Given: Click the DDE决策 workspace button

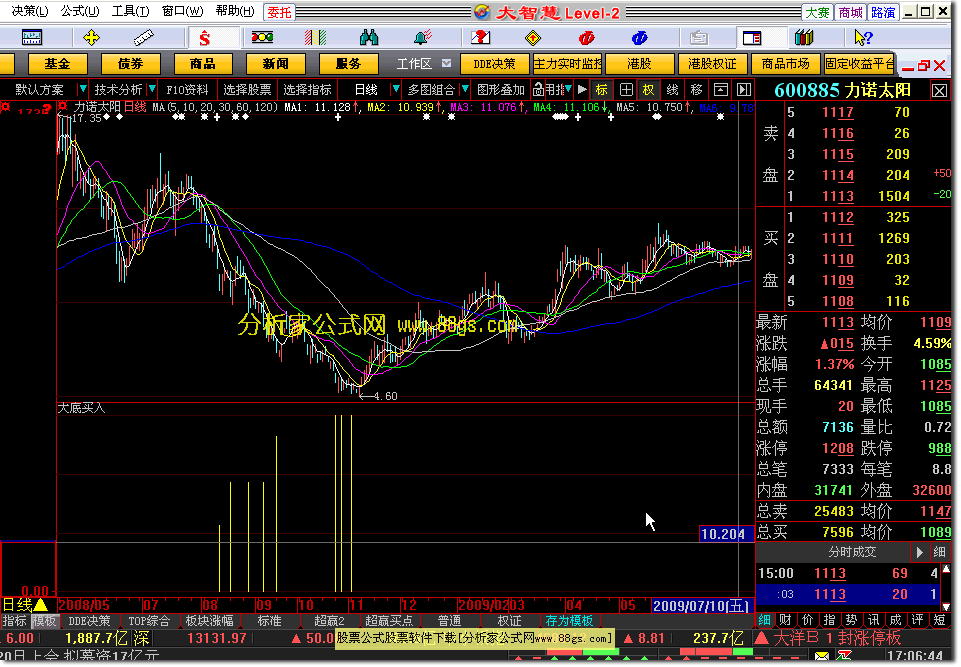Looking at the screenshot, I should point(494,64).
